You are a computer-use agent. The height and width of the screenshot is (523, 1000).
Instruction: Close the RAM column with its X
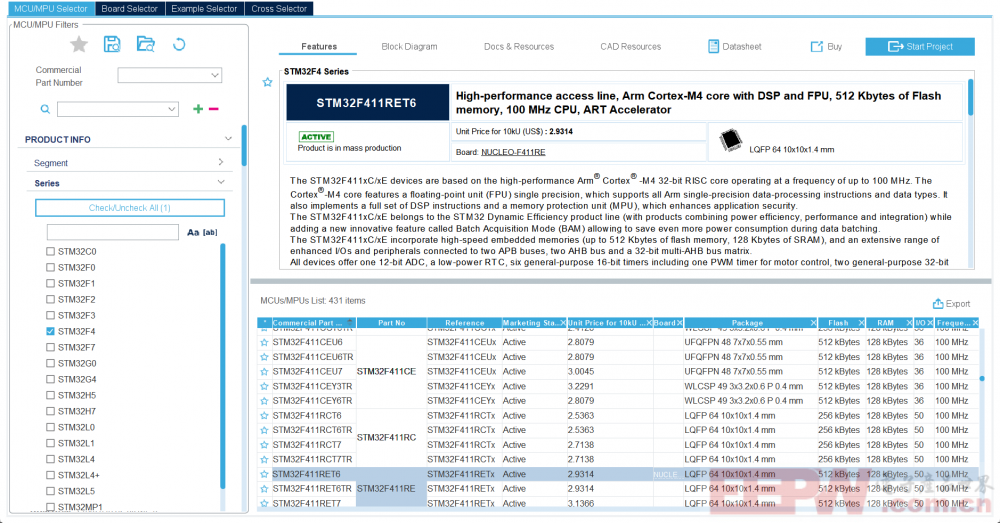pos(908,323)
